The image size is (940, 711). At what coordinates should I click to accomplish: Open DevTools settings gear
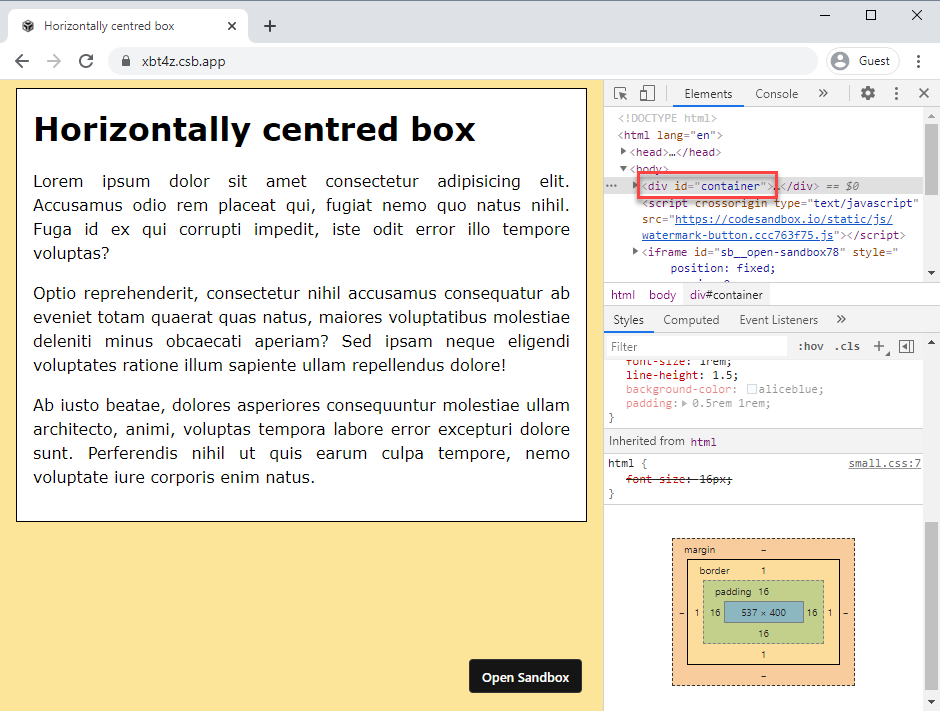tap(868, 93)
